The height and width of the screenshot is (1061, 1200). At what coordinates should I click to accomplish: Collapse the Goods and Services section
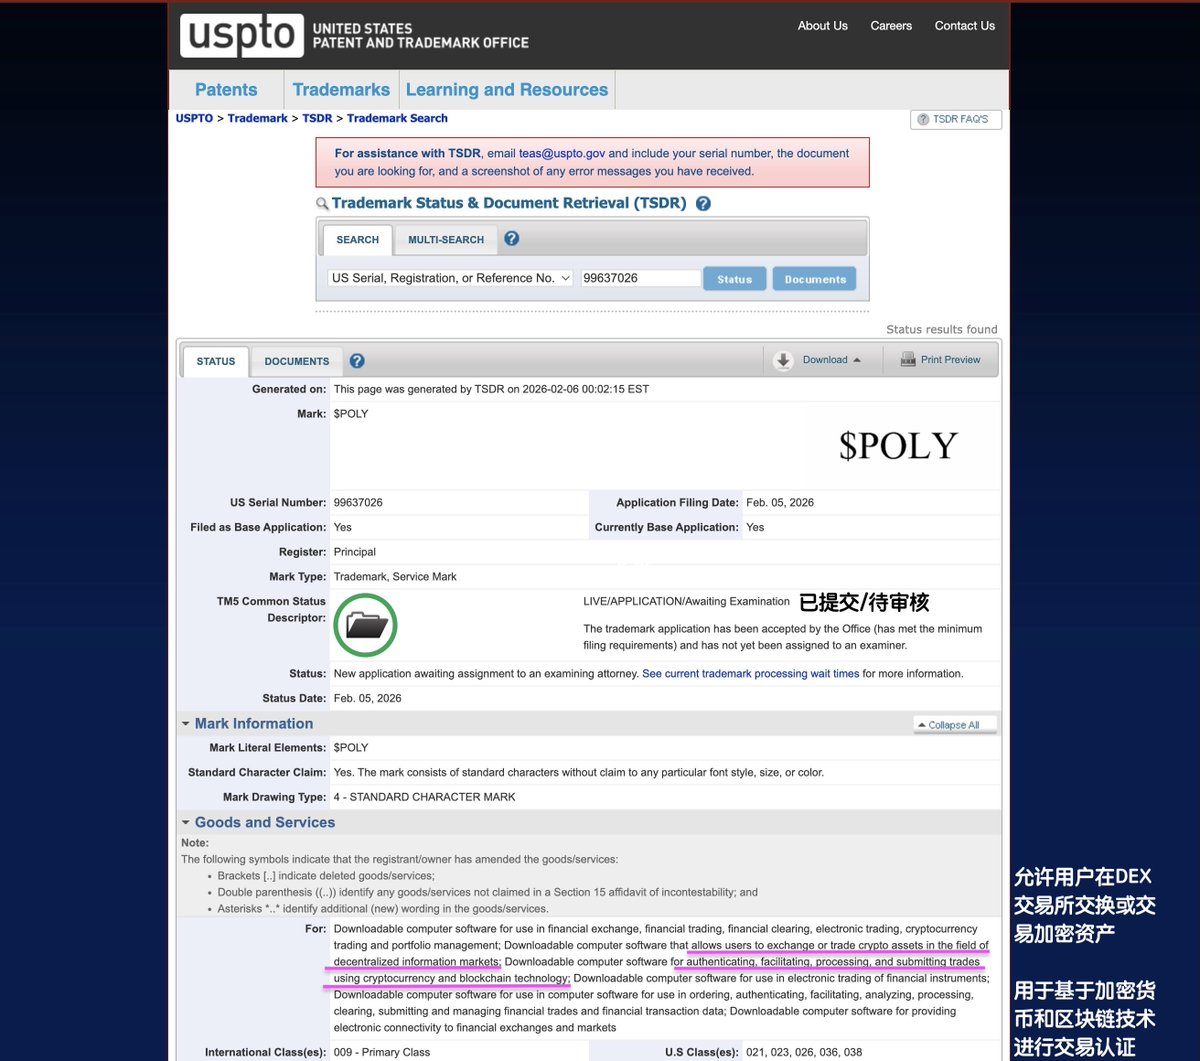point(186,823)
